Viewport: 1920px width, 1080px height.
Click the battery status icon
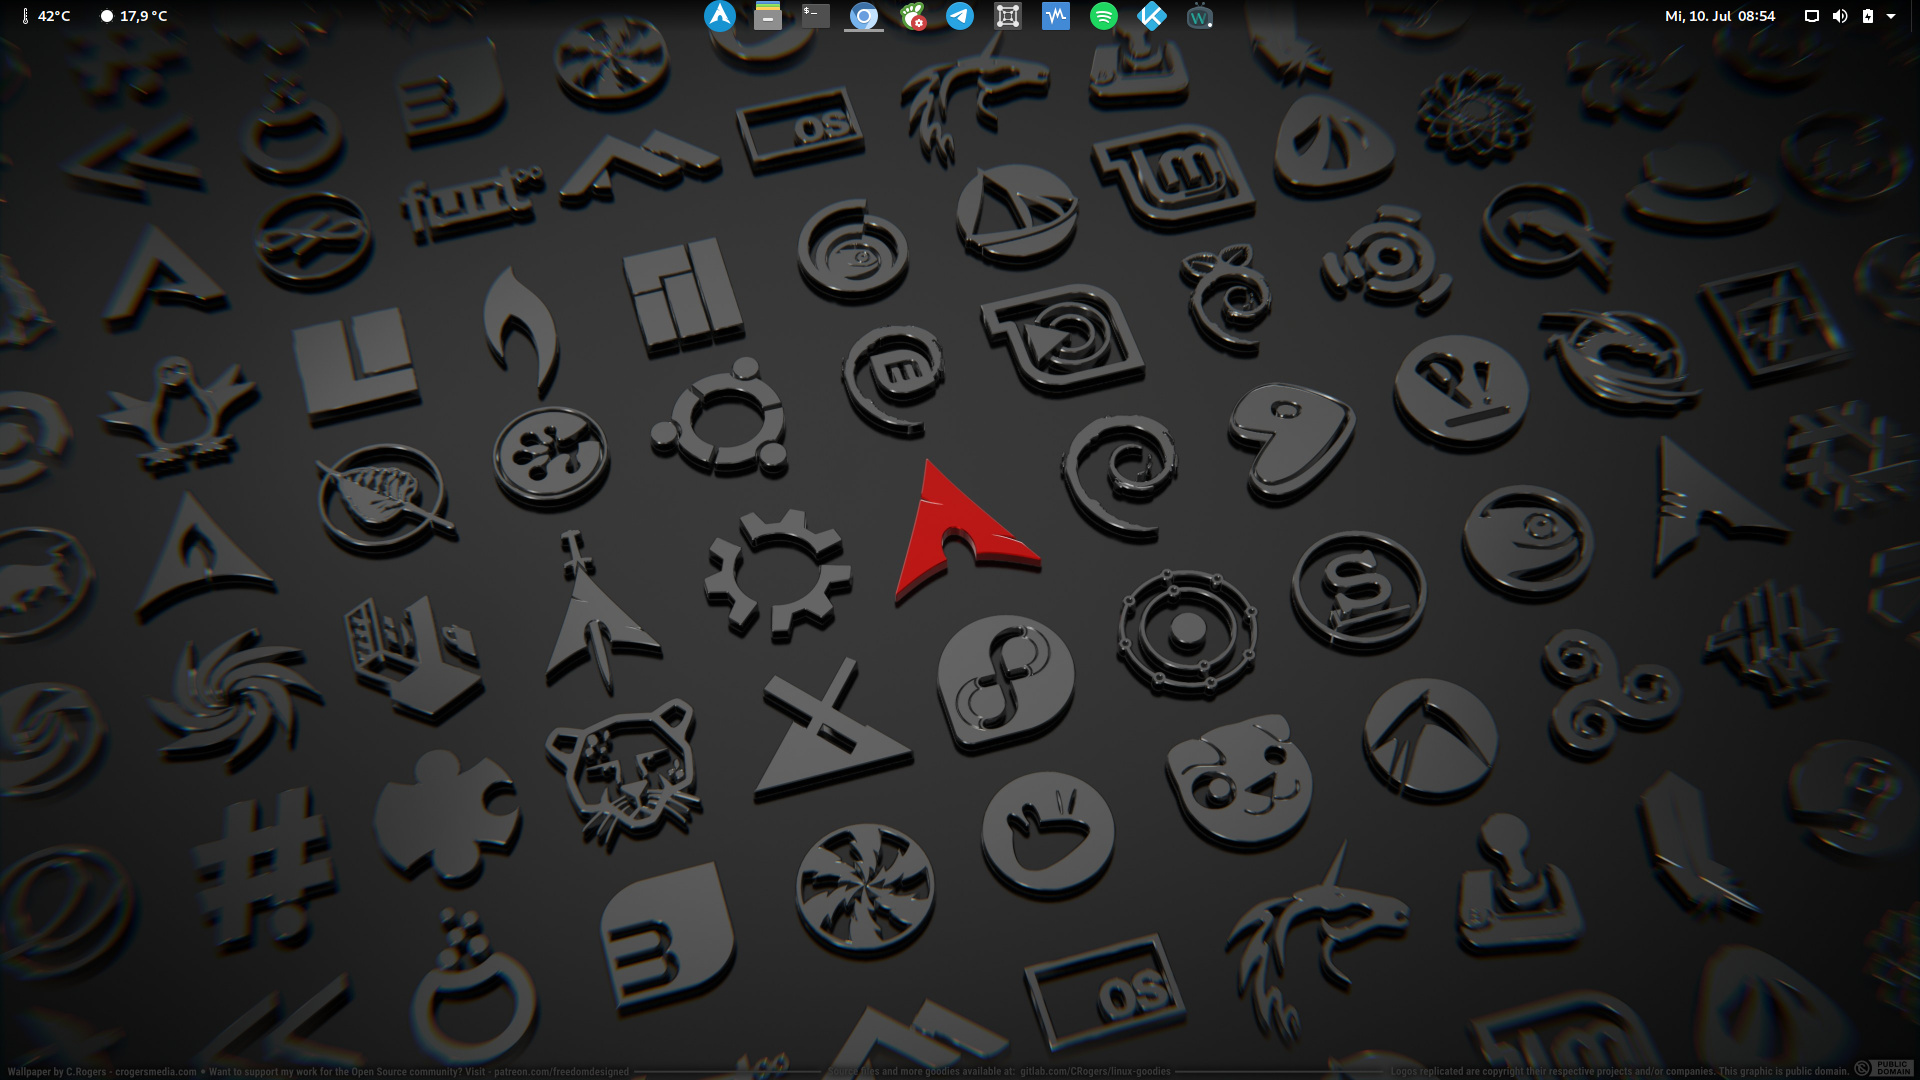coord(1867,16)
